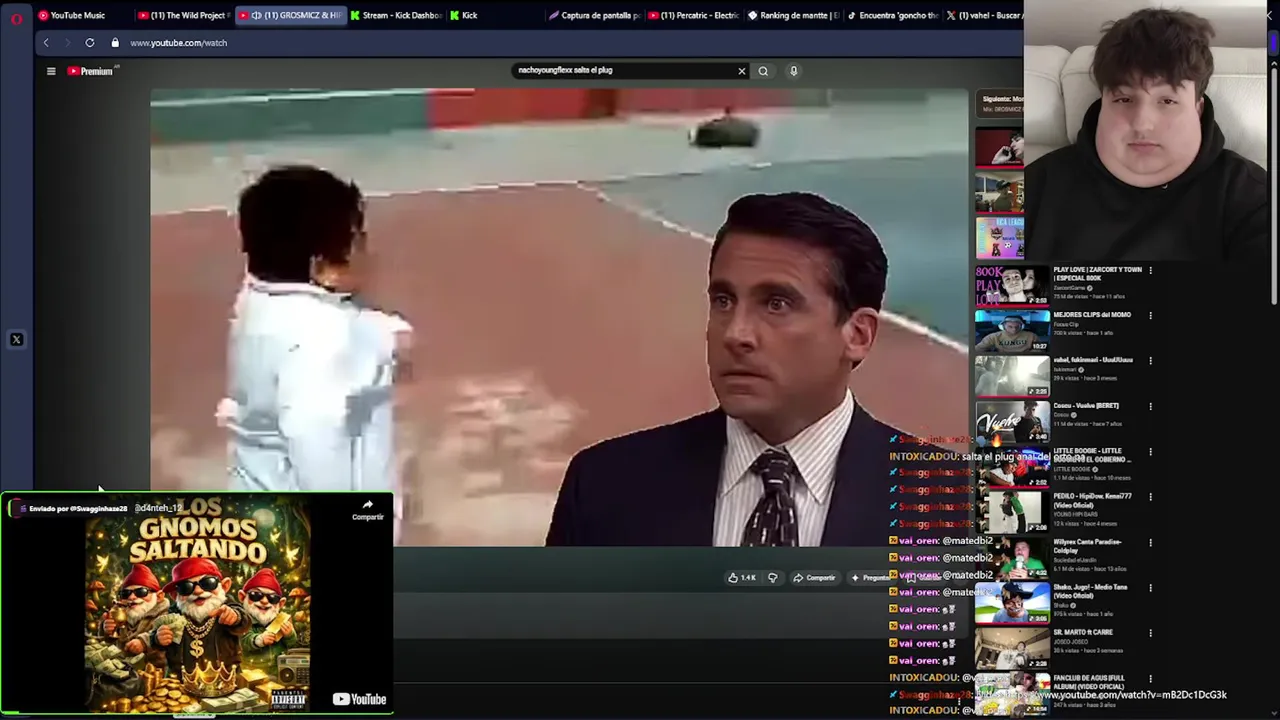Open options for PEDILO video
Screen dimensions: 1280x720
[x=1150, y=497]
